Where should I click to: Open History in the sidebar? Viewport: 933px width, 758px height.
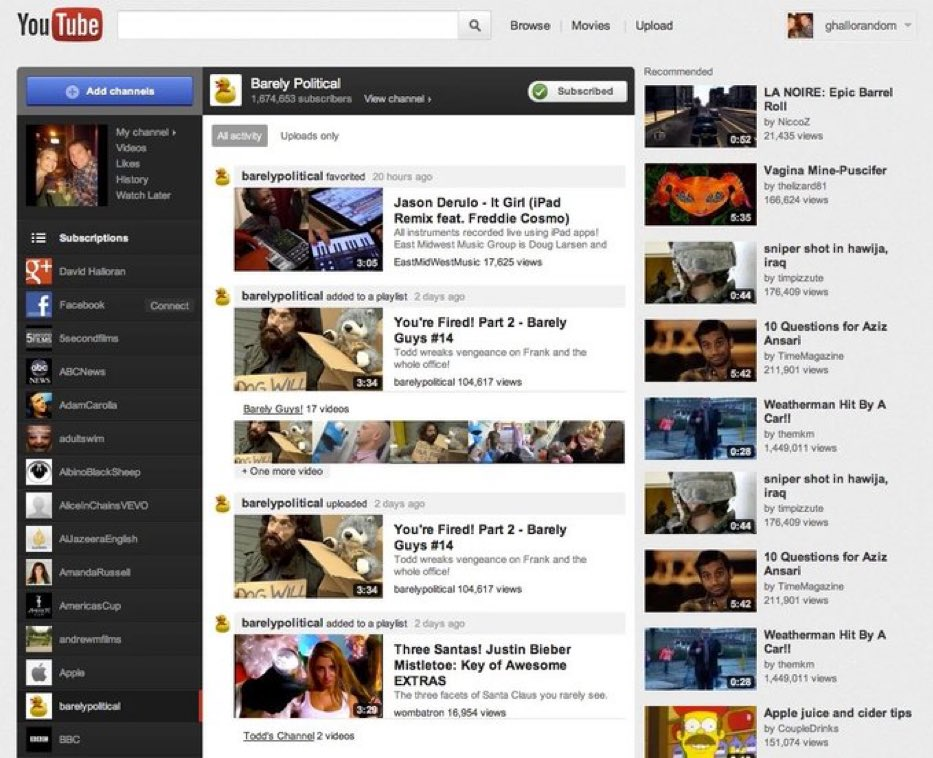tap(132, 179)
